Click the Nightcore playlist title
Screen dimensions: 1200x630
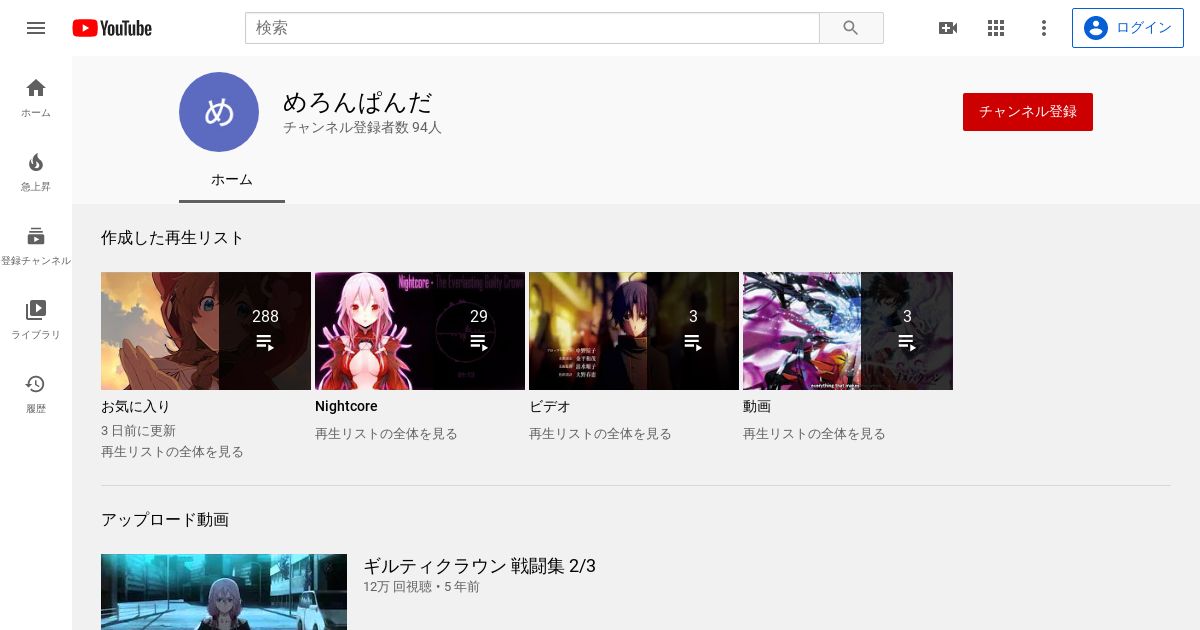(x=346, y=407)
